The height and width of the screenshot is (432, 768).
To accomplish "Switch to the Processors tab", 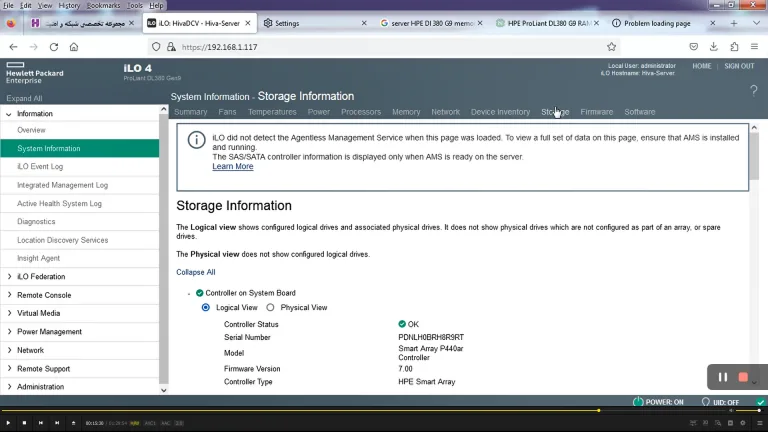I will point(361,112).
